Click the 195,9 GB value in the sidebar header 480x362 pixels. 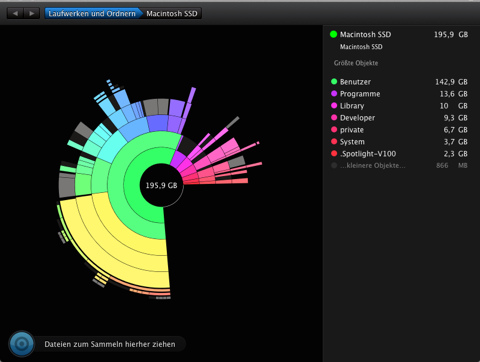(451, 34)
